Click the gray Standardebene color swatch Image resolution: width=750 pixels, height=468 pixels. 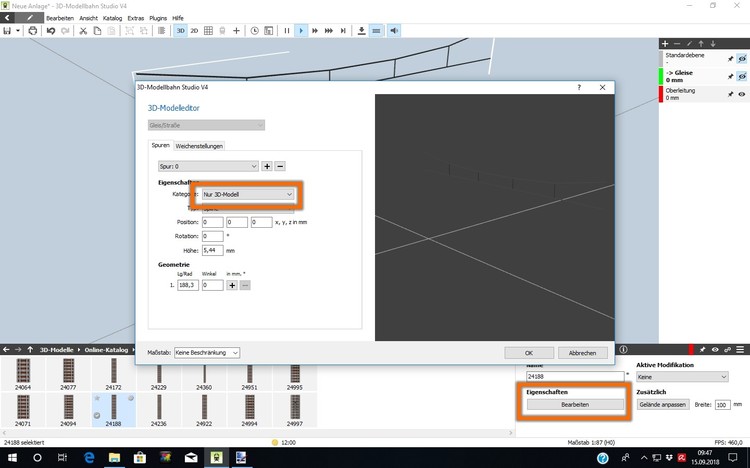[661, 59]
